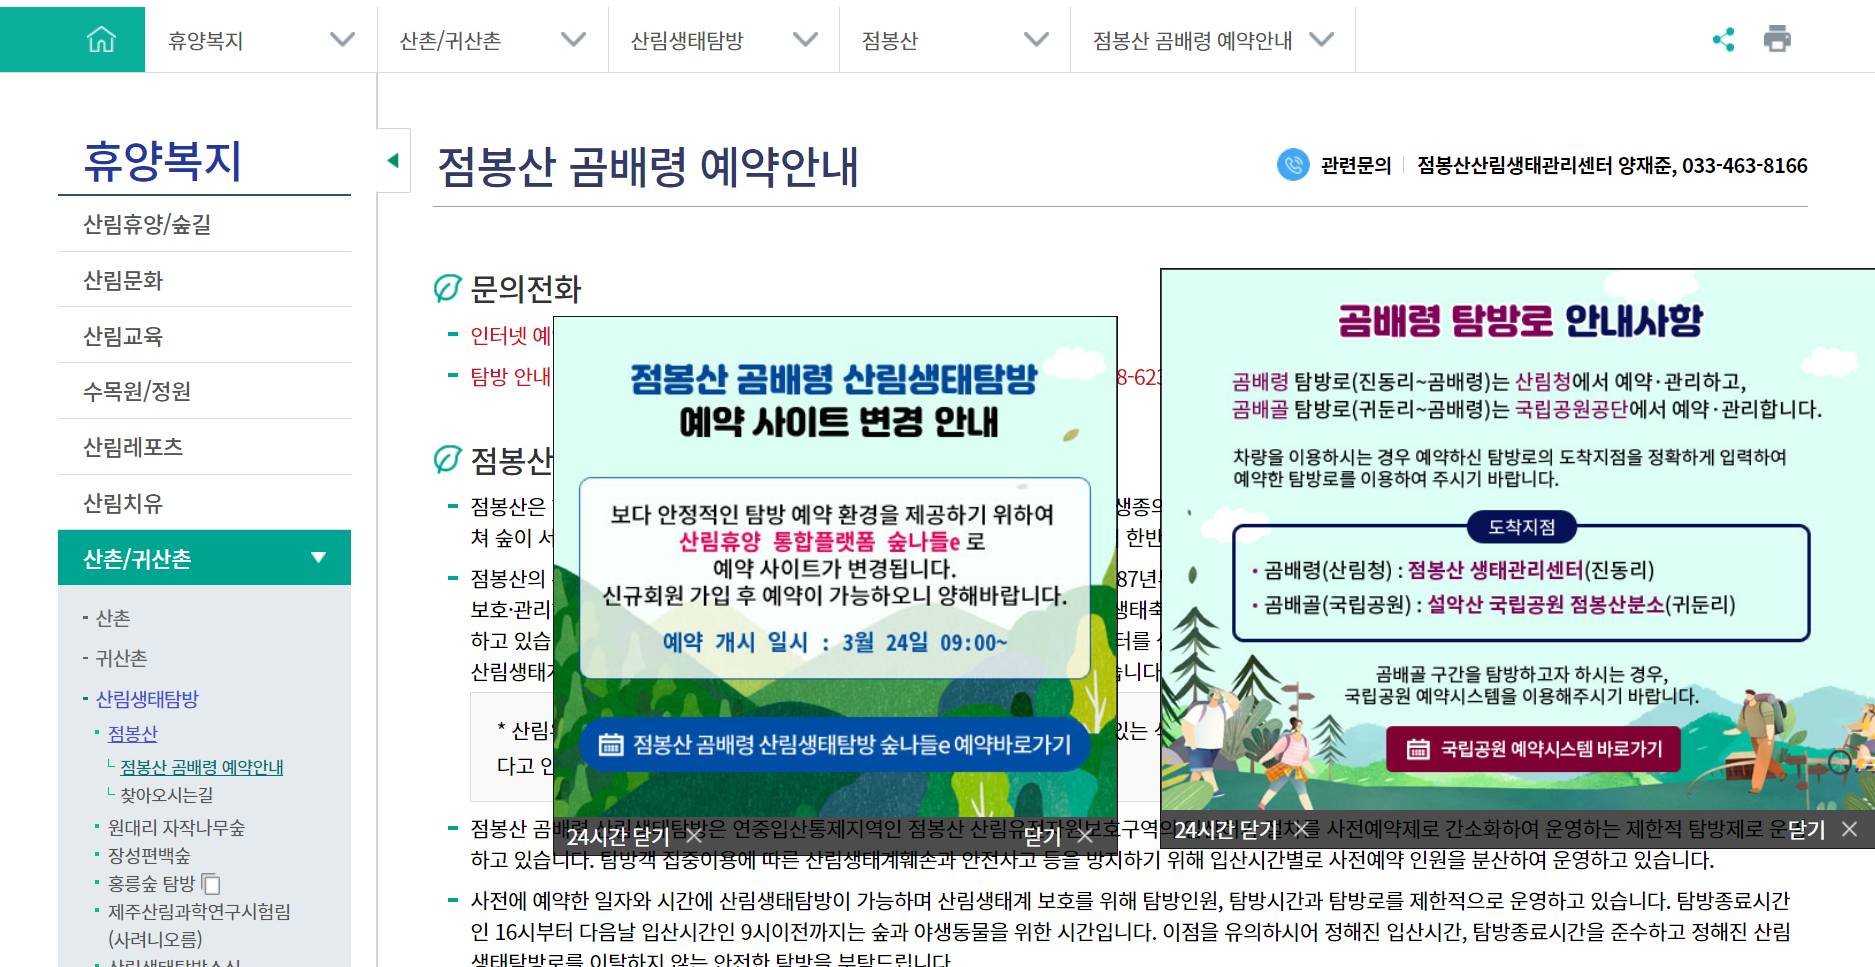Viewport: 1875px width, 967px height.
Task: Click 곰배령 탐방로 안내사항 popup banner
Action: click(1518, 540)
